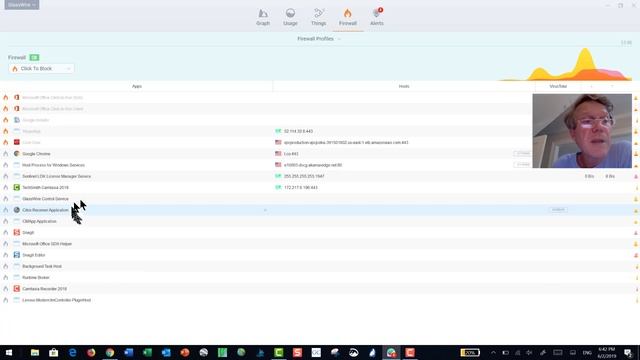640x360 pixels.
Task: Toggle block flame for Host Process for Windows Services
Action: tap(6, 165)
